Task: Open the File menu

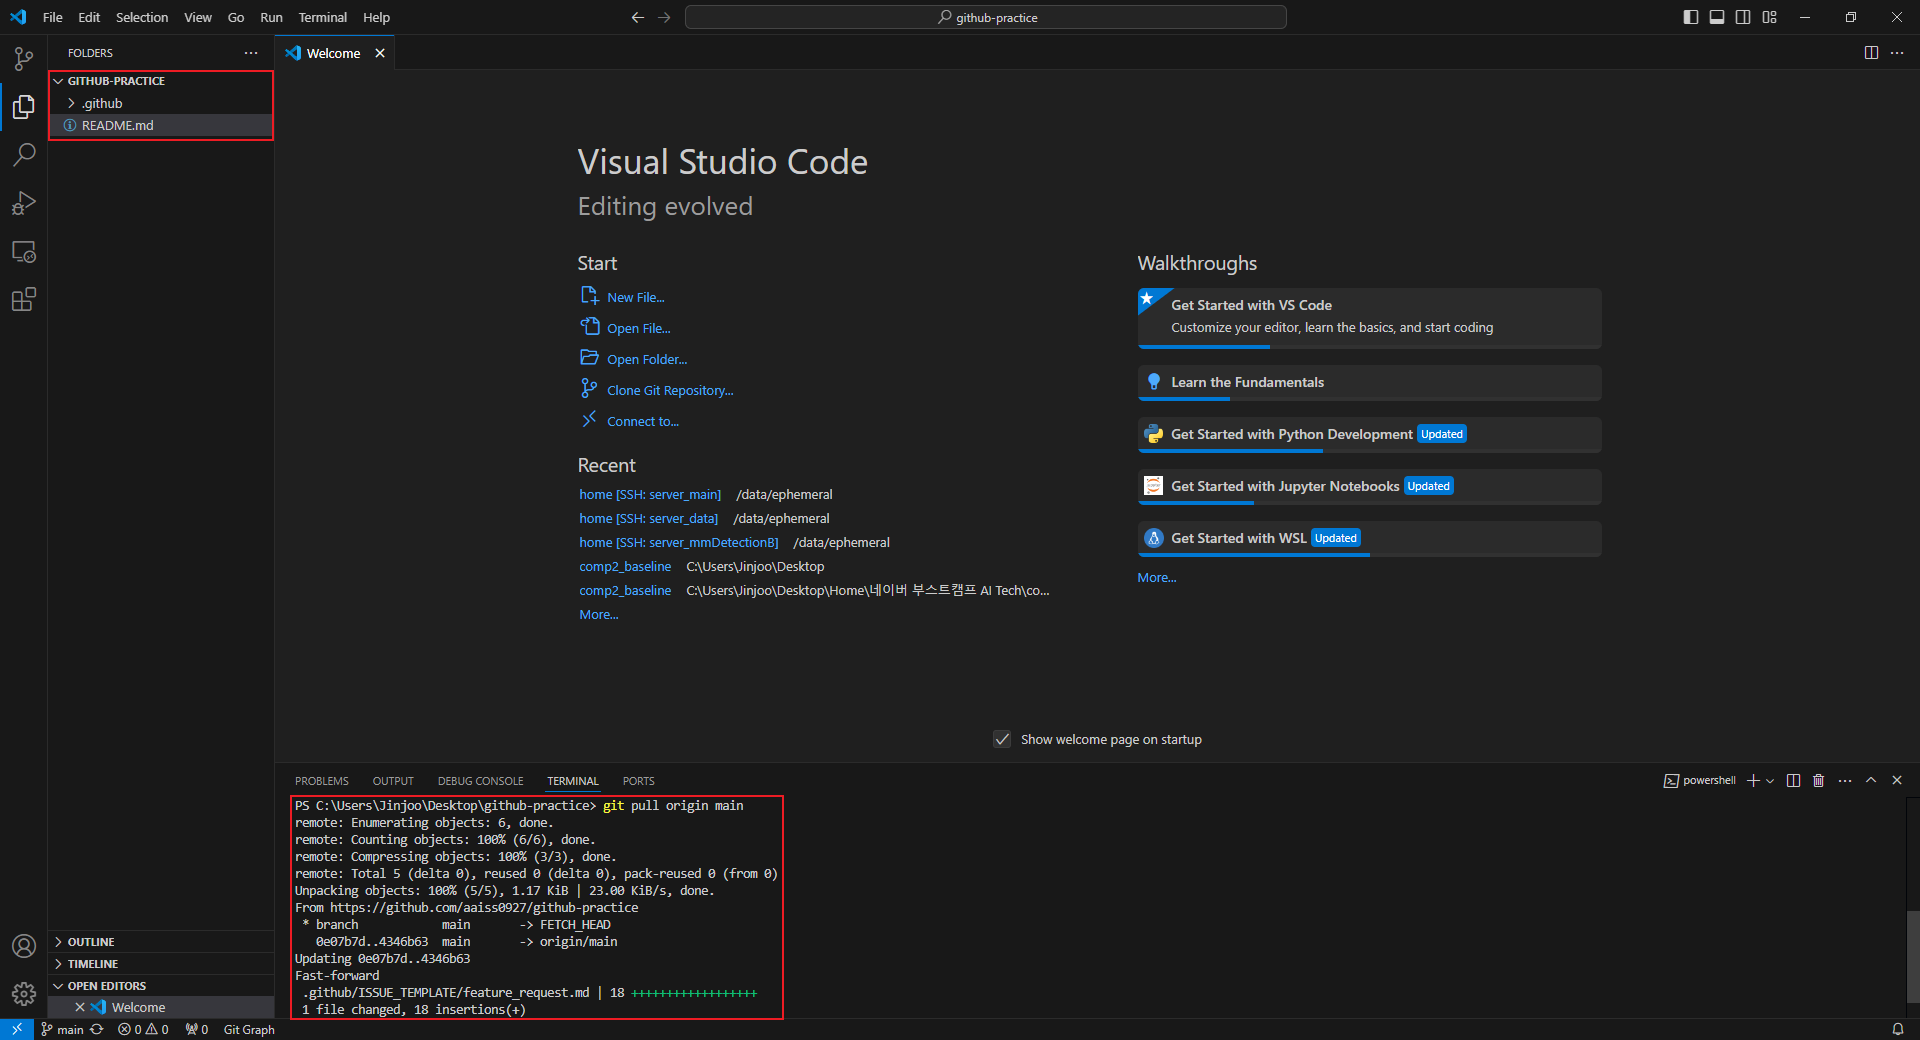Action: [53, 17]
